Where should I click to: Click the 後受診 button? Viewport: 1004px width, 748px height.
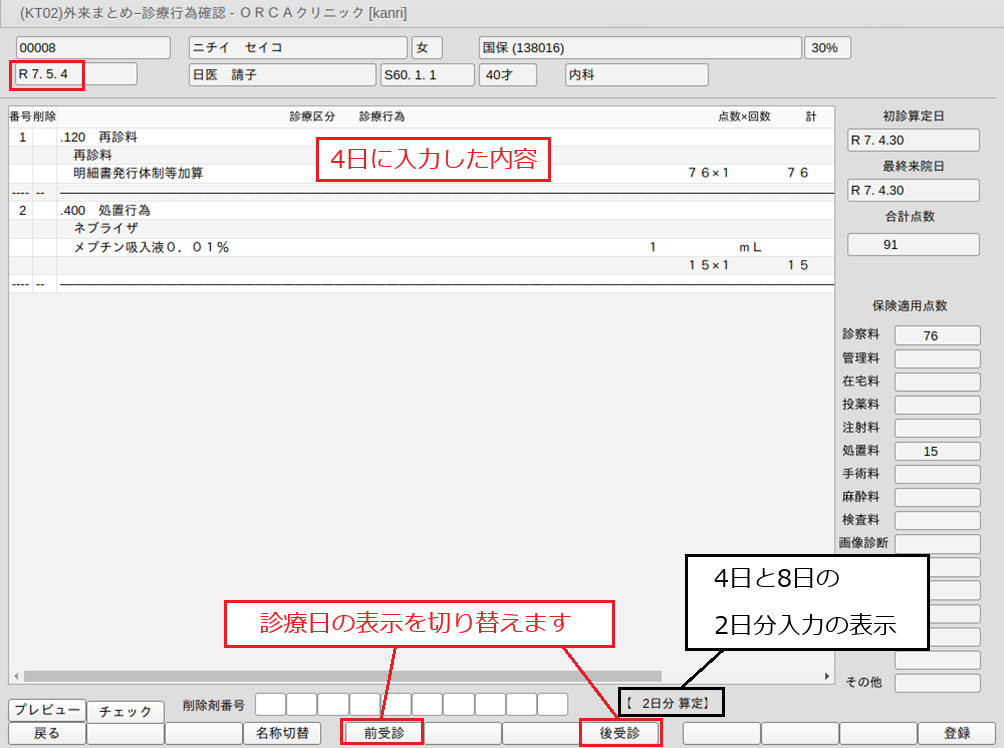pyautogui.click(x=619, y=733)
